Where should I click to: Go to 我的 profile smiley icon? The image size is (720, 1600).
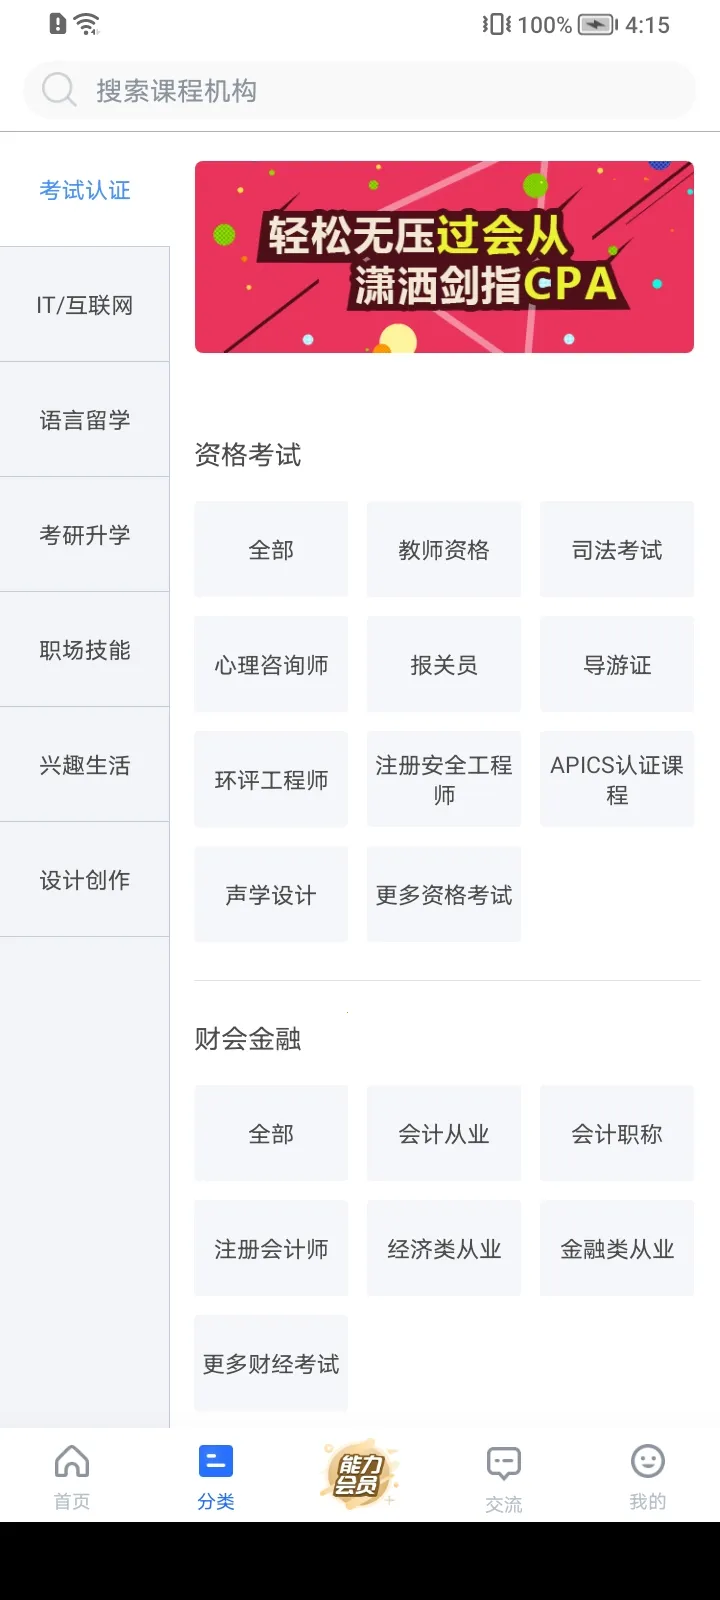648,1463
